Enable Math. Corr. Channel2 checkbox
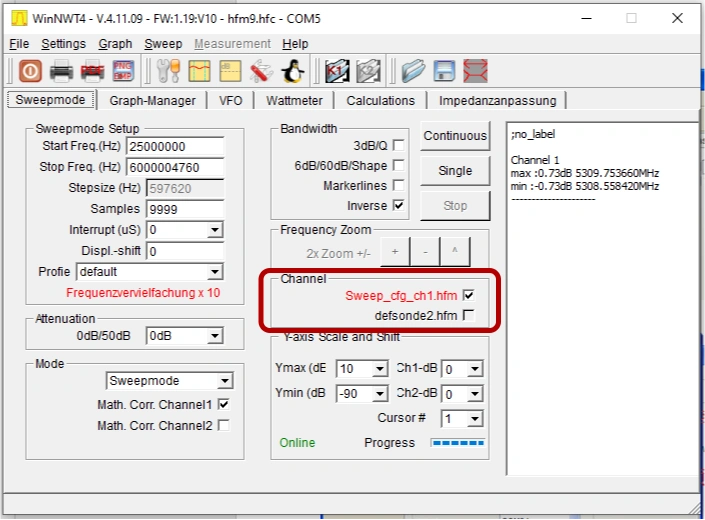705x520 pixels. 223,425
